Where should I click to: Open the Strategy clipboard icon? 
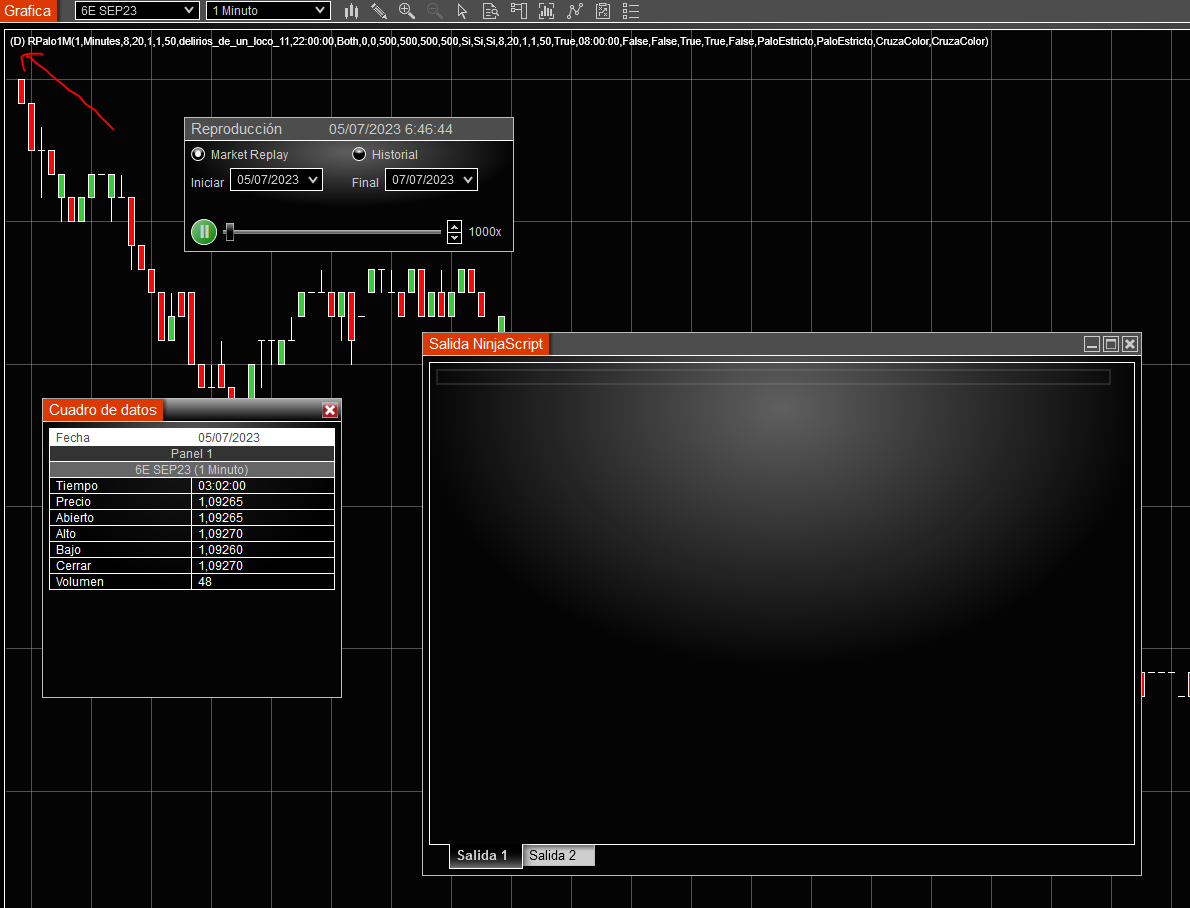(603, 11)
